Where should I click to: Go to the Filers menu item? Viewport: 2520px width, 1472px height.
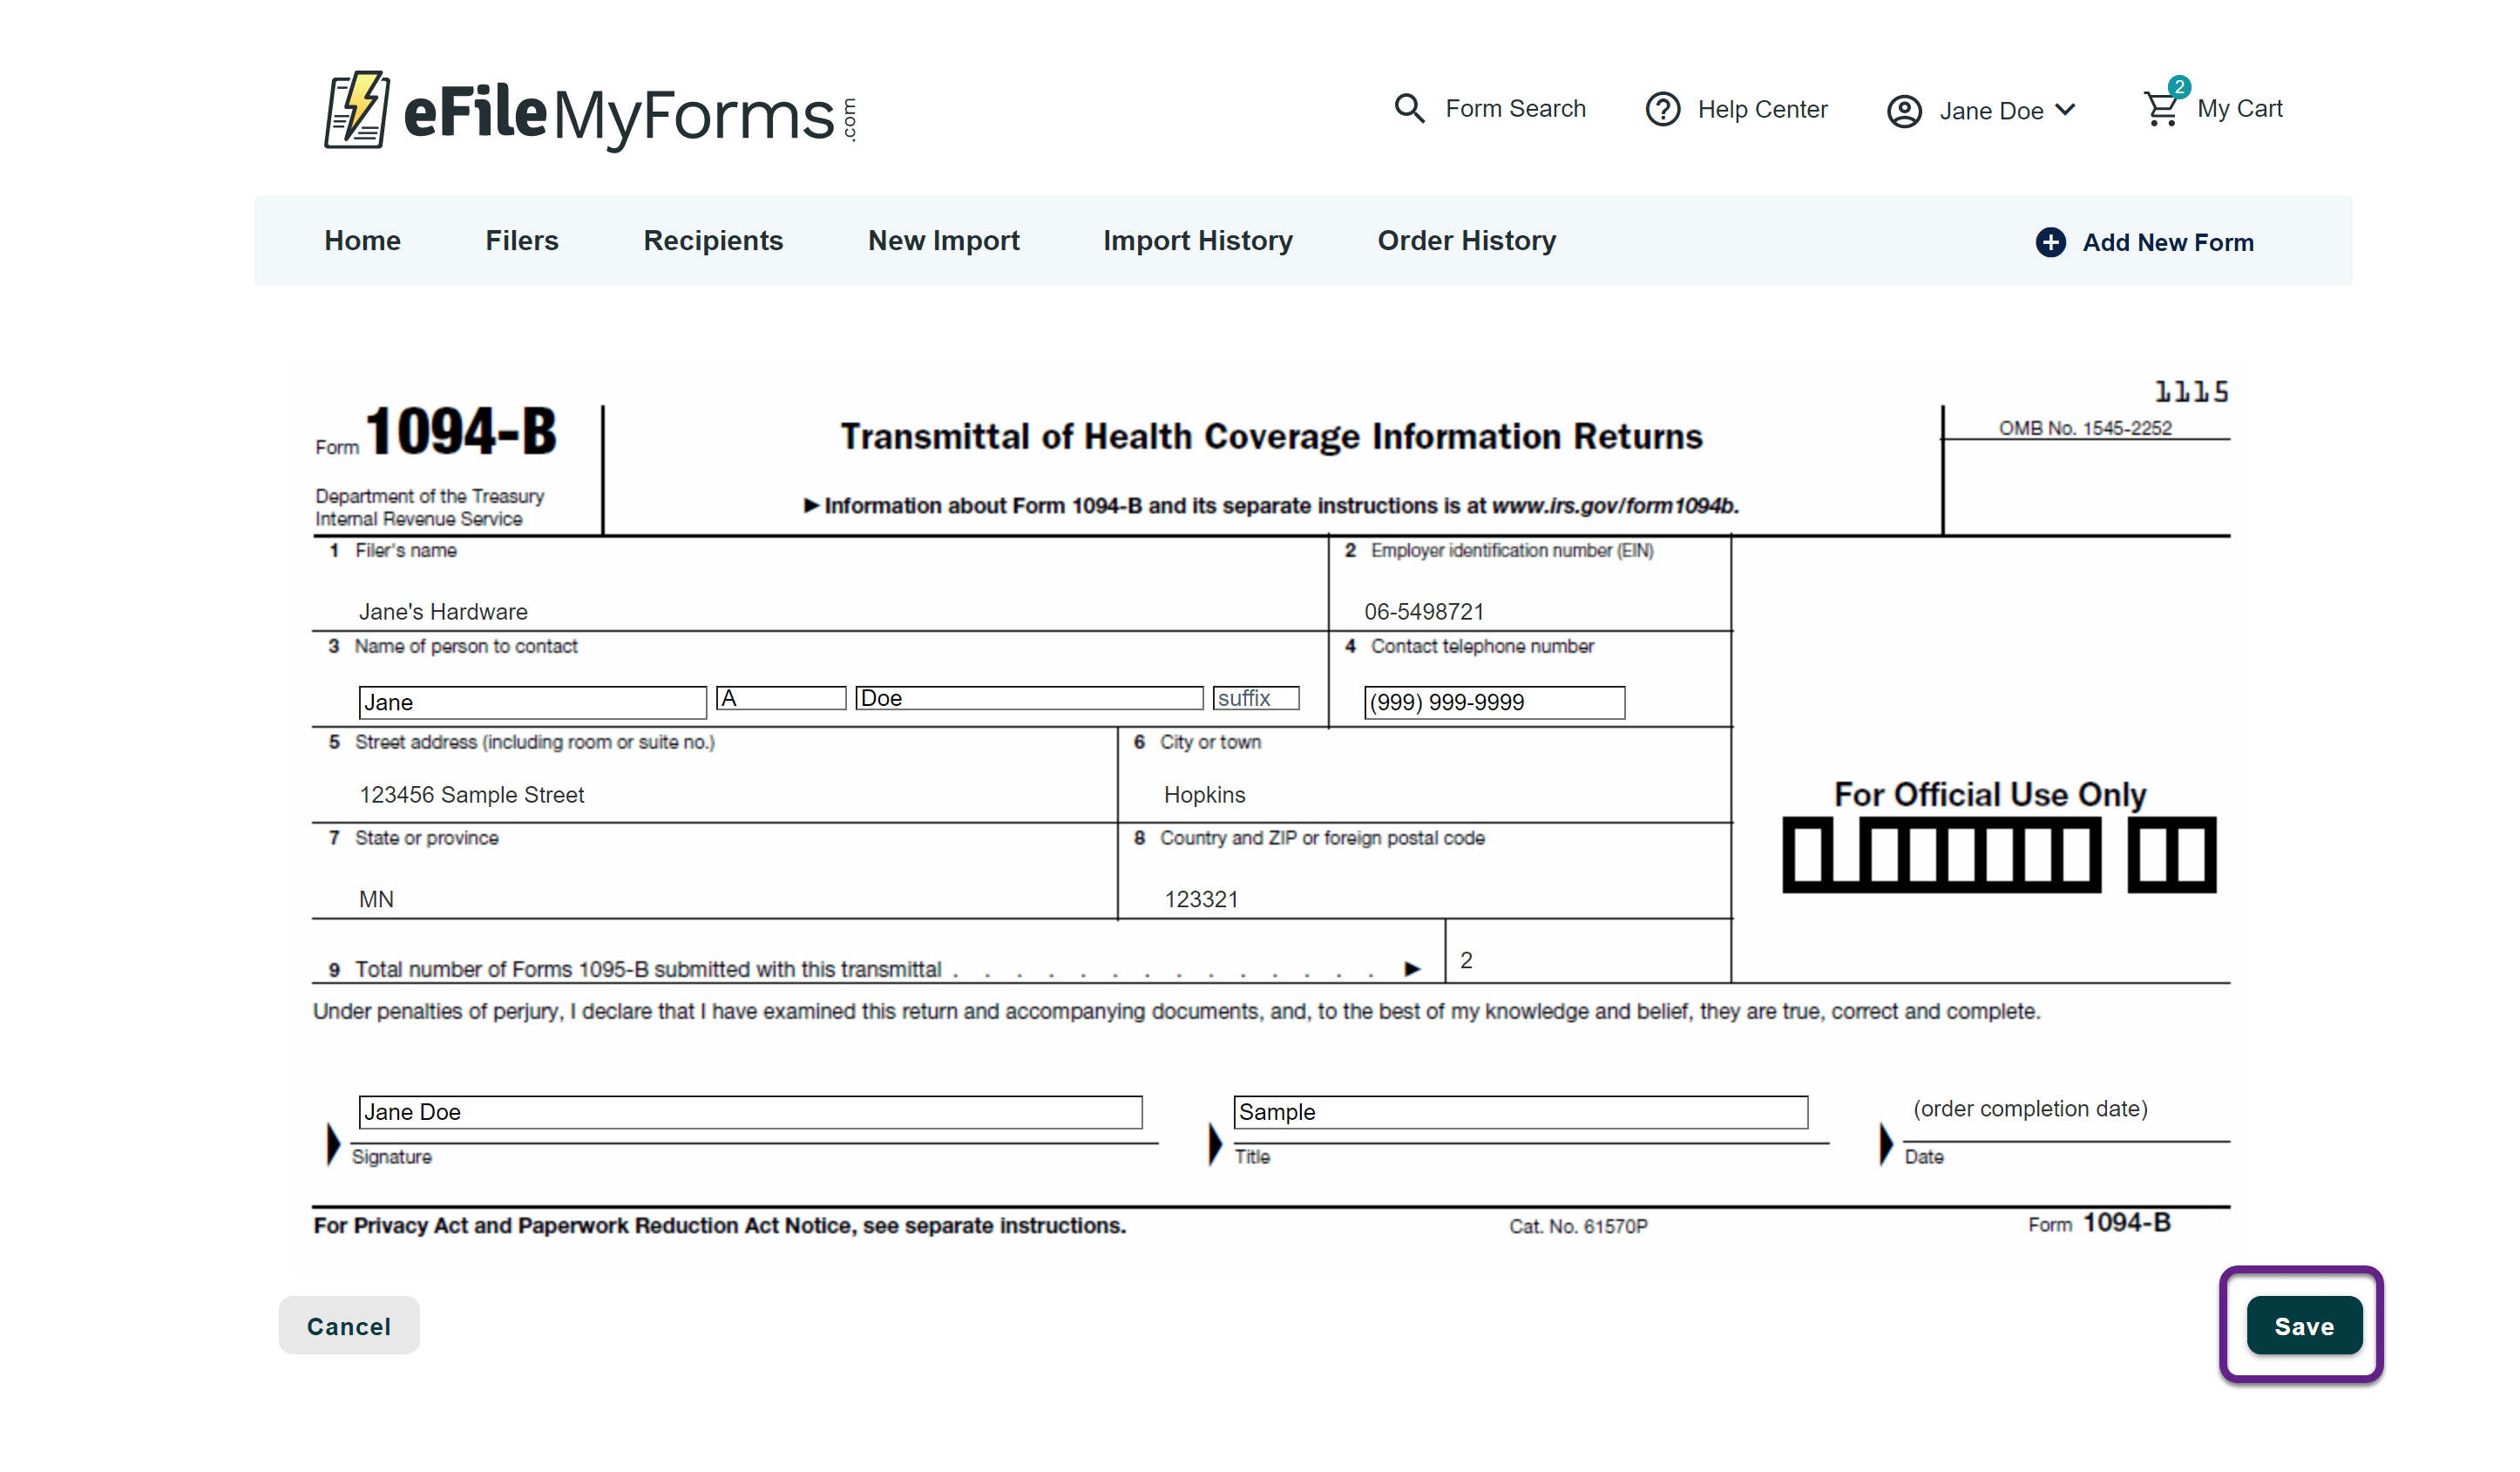[521, 241]
